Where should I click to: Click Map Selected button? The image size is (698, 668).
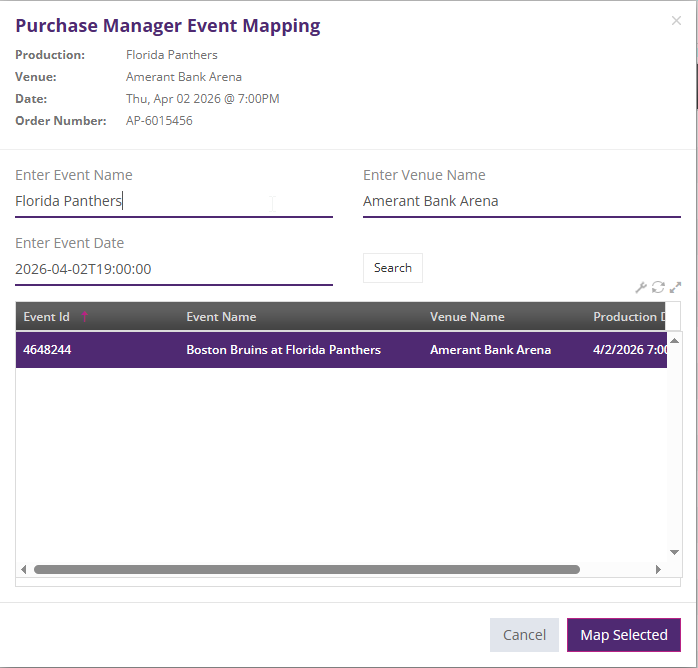(624, 635)
